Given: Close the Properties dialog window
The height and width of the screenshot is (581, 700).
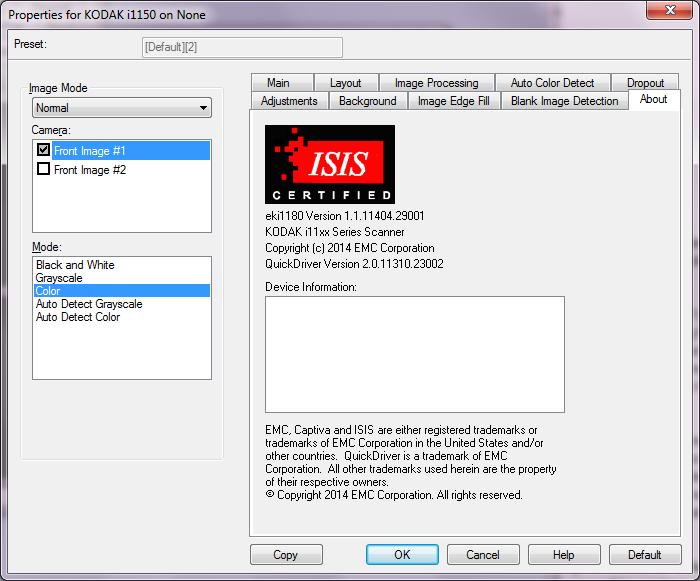Looking at the screenshot, I should click(669, 10).
